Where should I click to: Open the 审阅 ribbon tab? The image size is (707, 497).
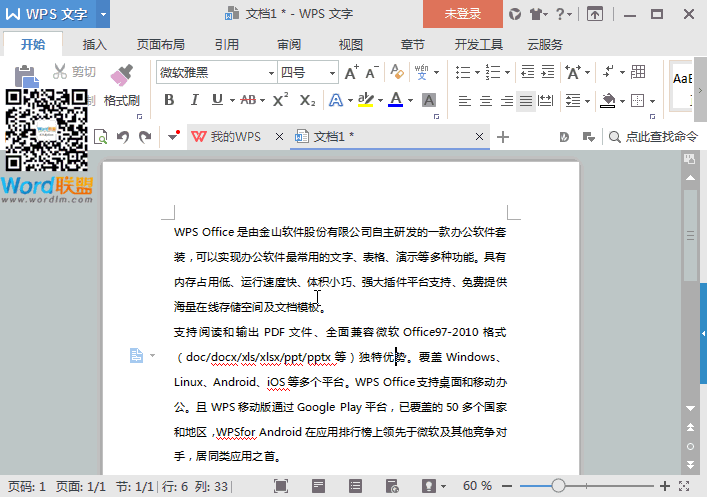point(289,45)
